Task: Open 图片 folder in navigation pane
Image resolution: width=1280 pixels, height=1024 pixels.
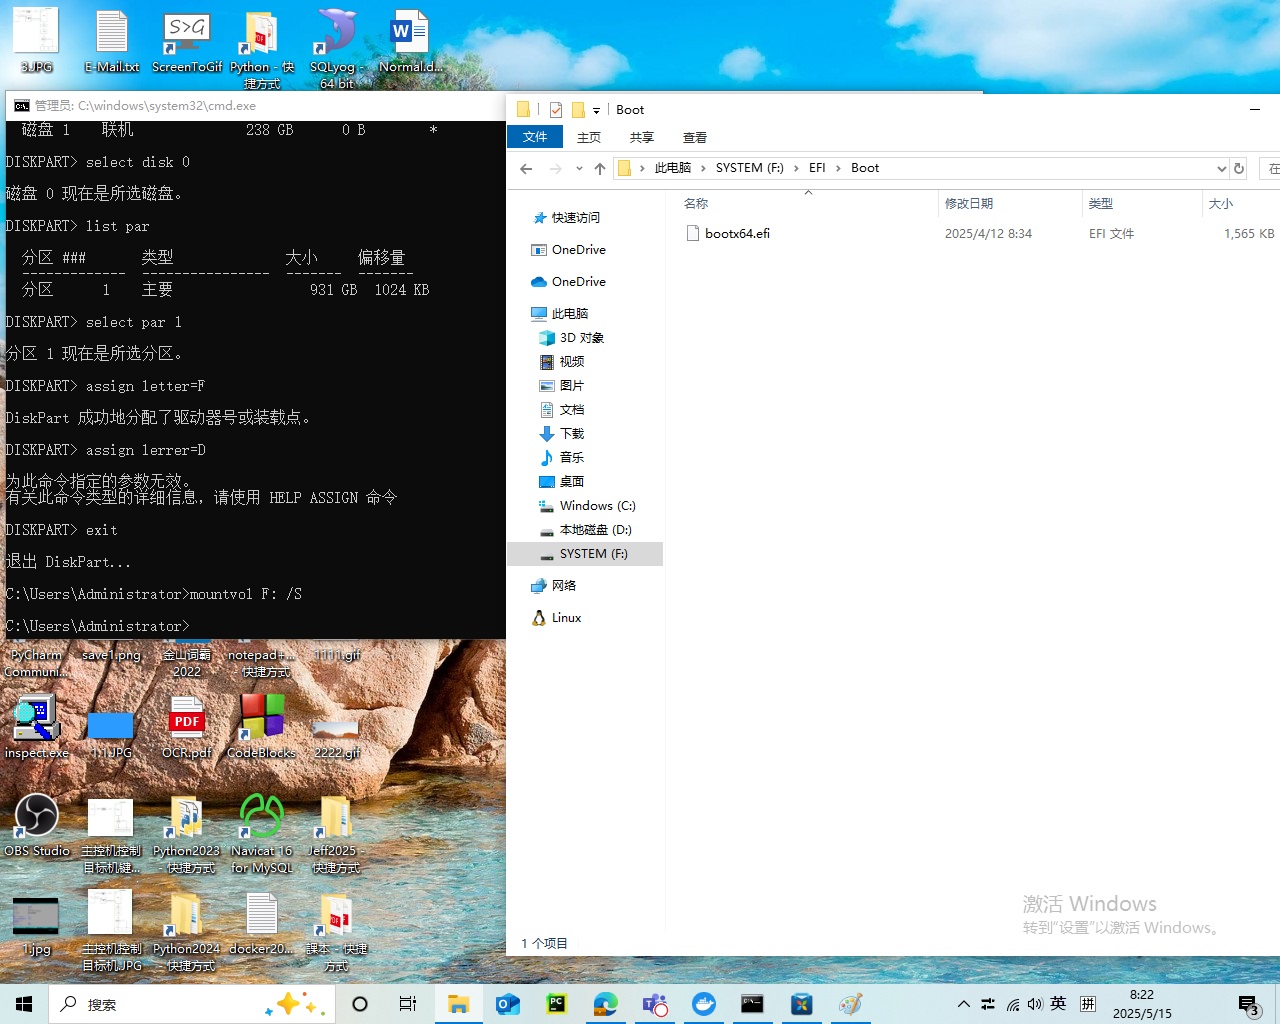Action: click(571, 385)
